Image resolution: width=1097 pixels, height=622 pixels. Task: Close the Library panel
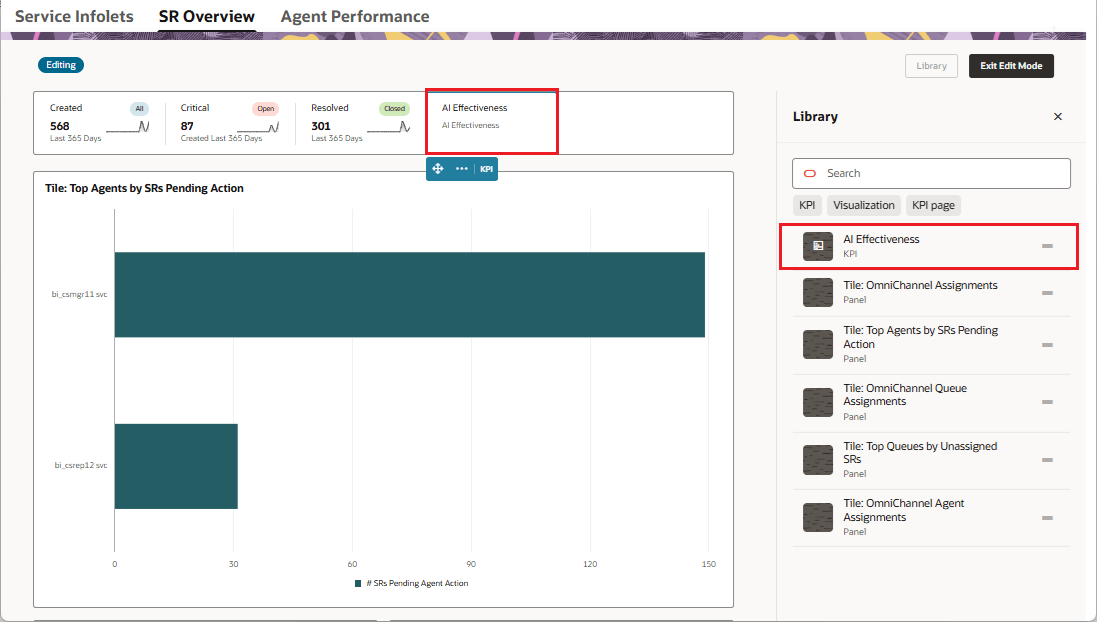click(x=1058, y=117)
